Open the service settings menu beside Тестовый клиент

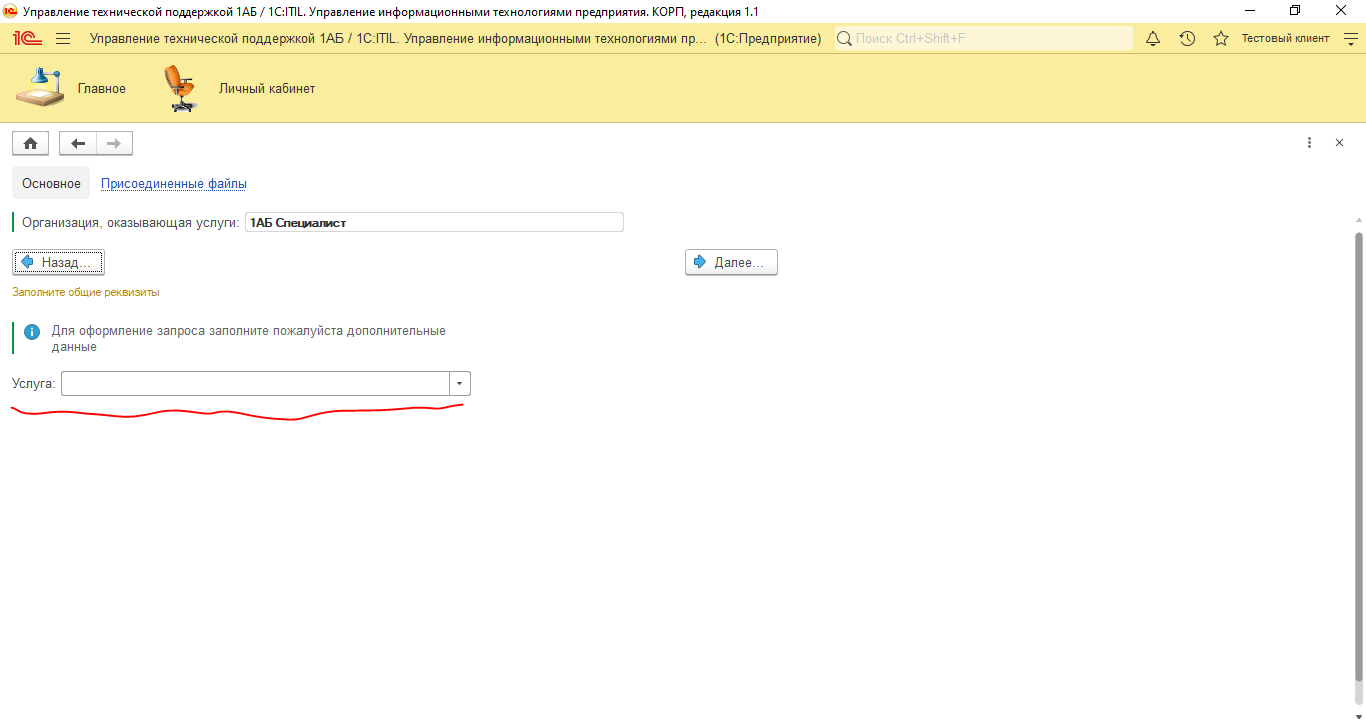(1349, 38)
